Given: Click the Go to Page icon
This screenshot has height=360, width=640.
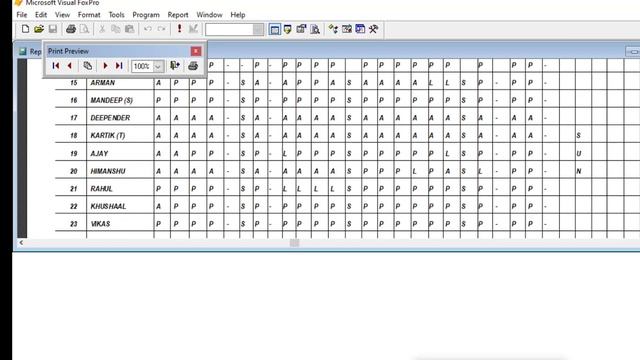Looking at the screenshot, I should tap(87, 66).
